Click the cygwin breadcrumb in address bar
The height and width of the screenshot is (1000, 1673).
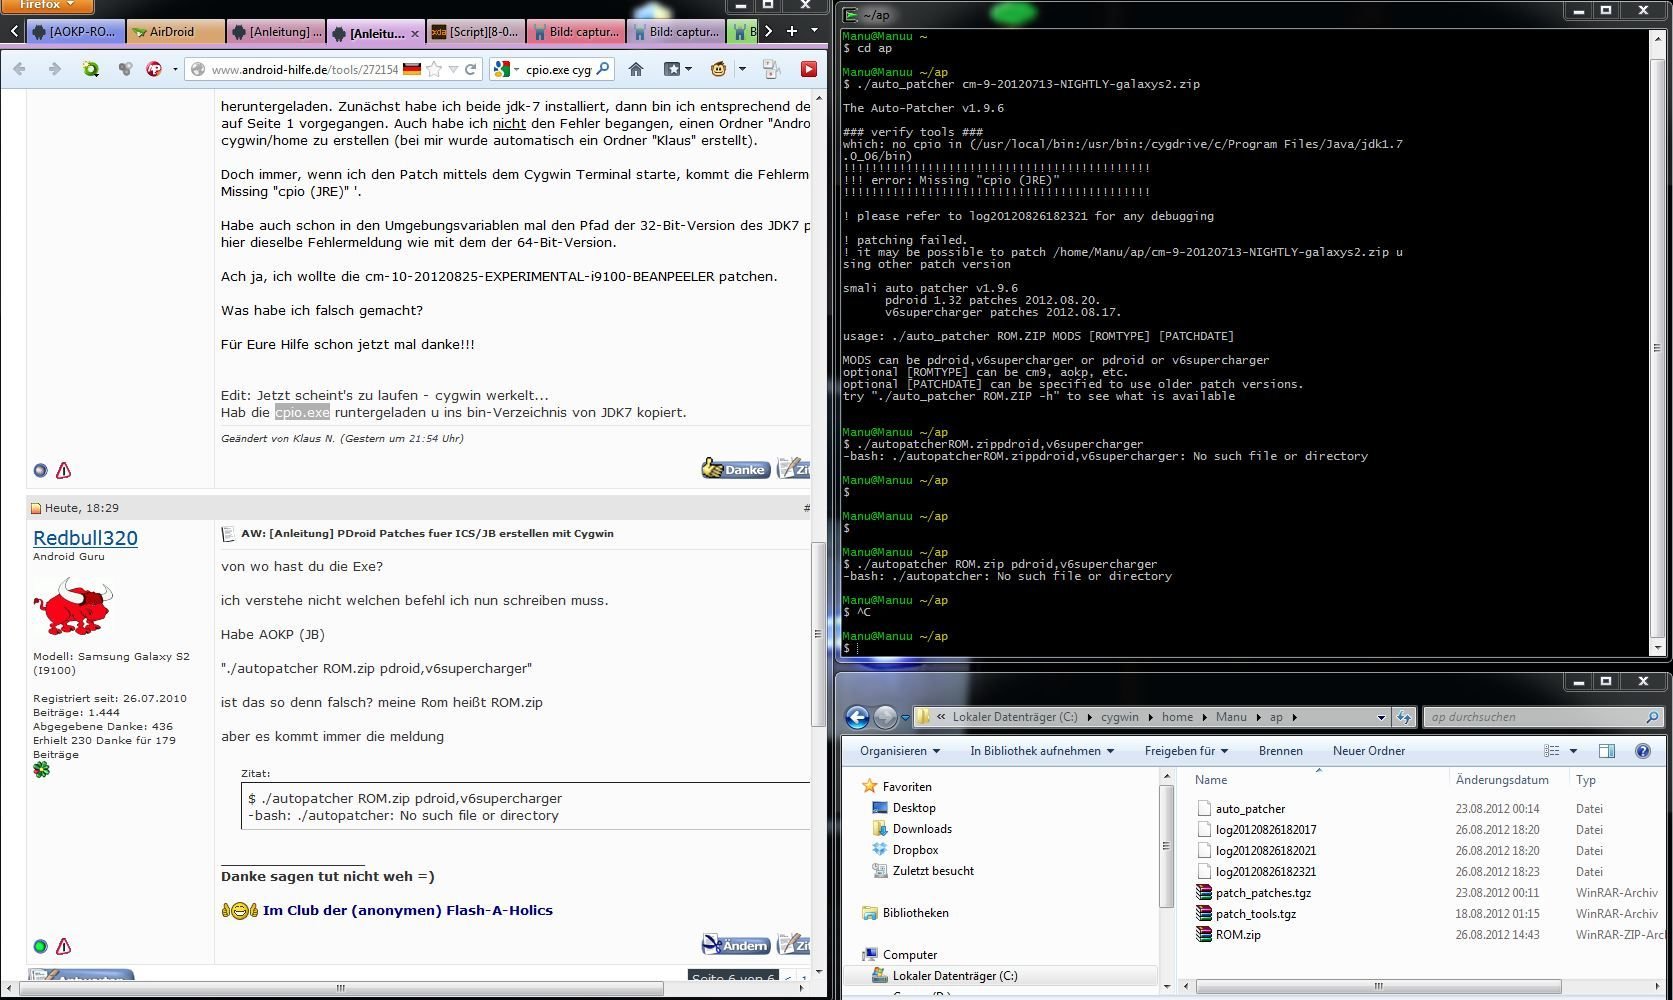(x=1120, y=717)
